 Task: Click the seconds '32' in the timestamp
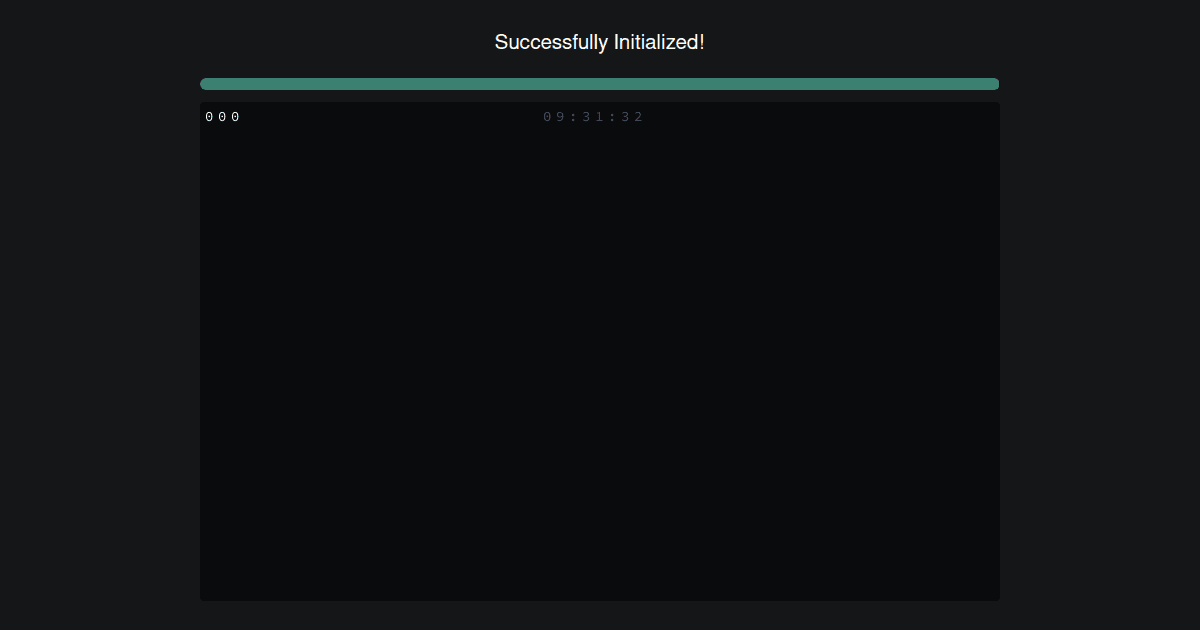tap(633, 117)
